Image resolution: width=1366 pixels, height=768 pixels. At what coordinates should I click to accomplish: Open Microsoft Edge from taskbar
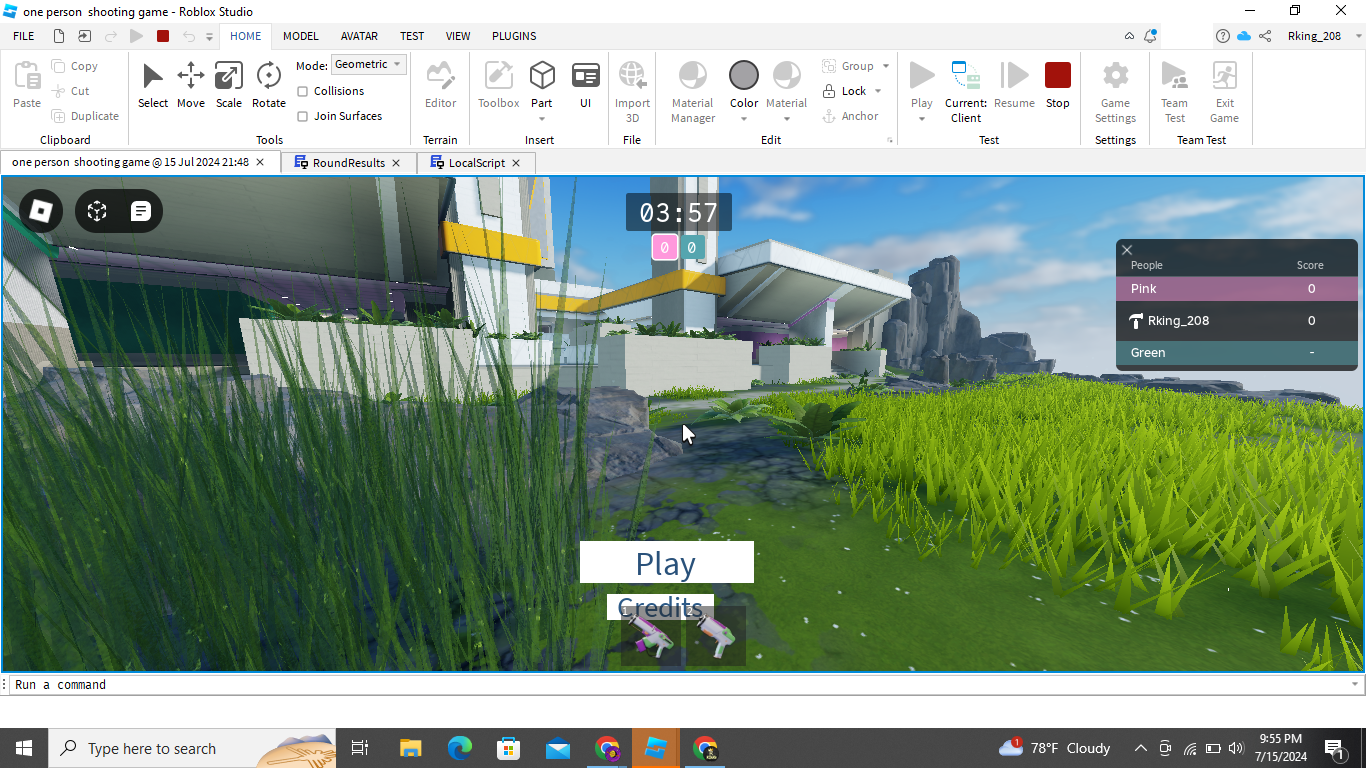tap(459, 748)
